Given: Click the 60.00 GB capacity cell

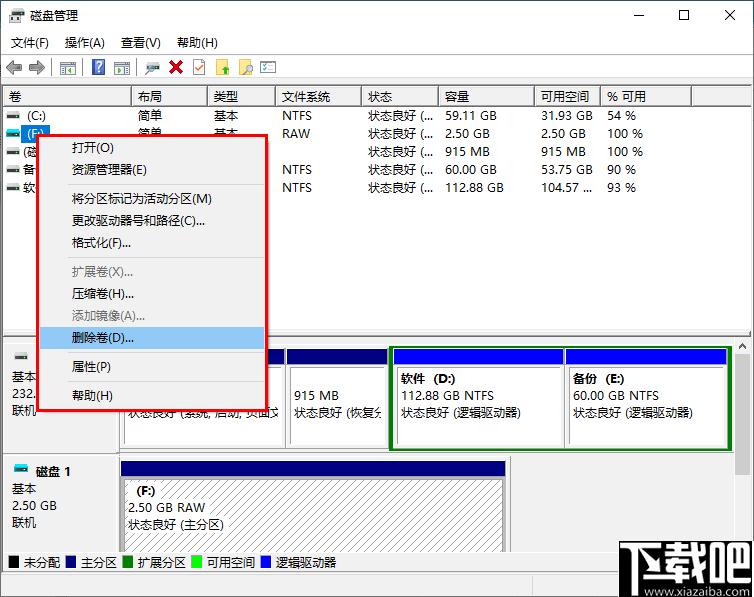Looking at the screenshot, I should pyautogui.click(x=471, y=170).
